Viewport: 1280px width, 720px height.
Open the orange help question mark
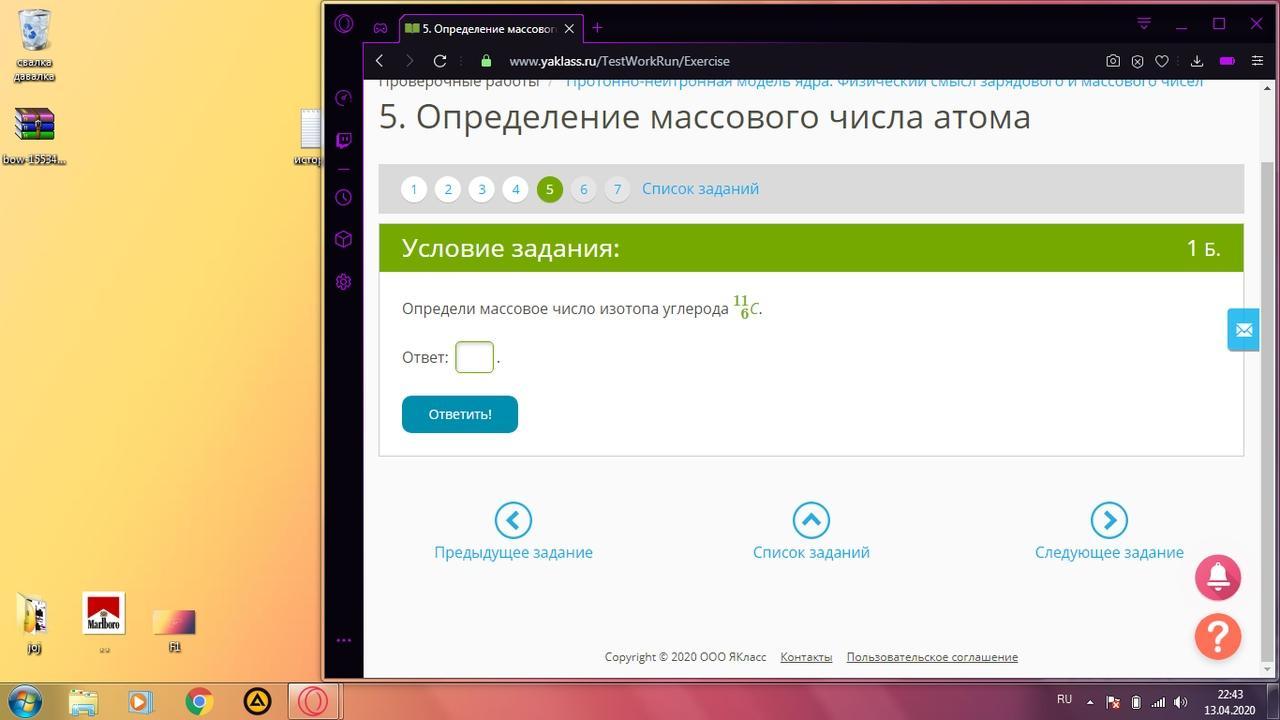point(1218,636)
